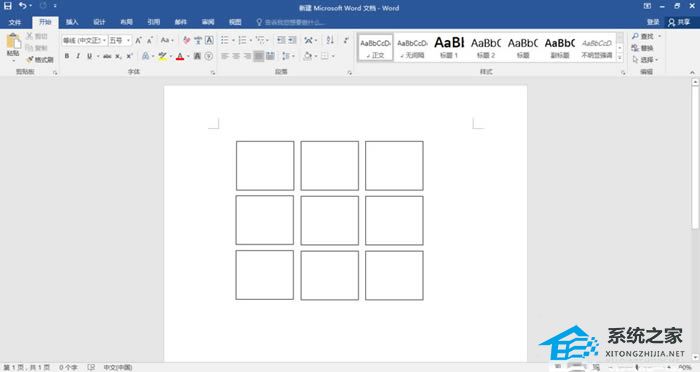Switch to the Layout ribbon tab
The height and width of the screenshot is (372, 700).
coord(126,22)
